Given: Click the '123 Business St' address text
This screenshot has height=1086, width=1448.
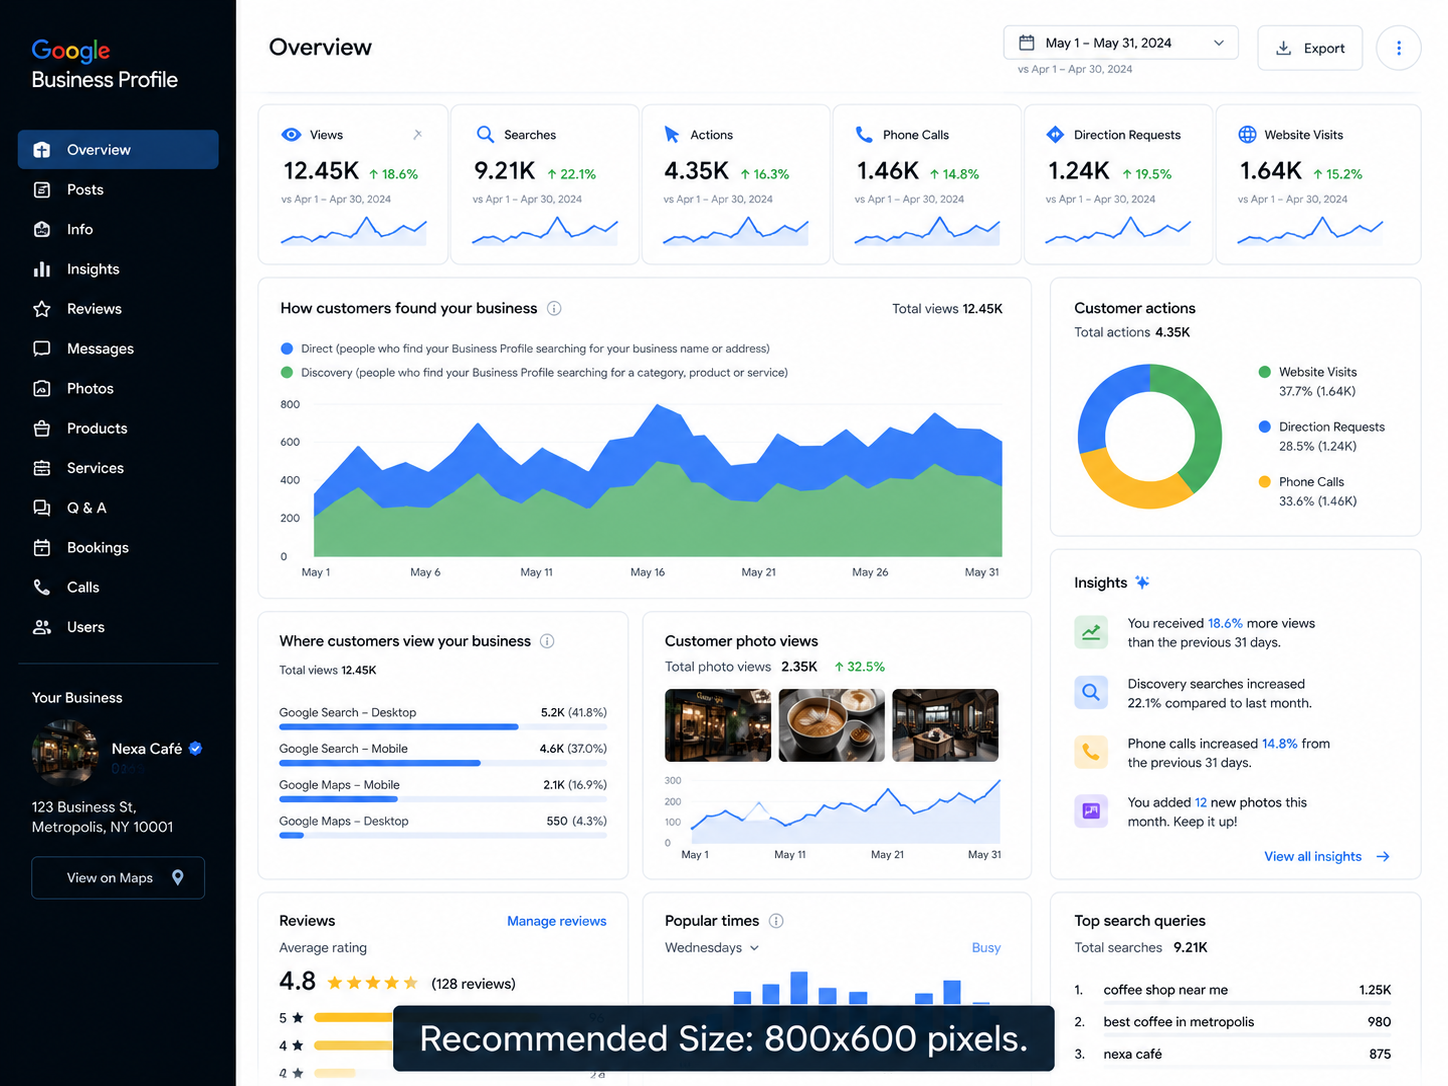Looking at the screenshot, I should point(84,807).
